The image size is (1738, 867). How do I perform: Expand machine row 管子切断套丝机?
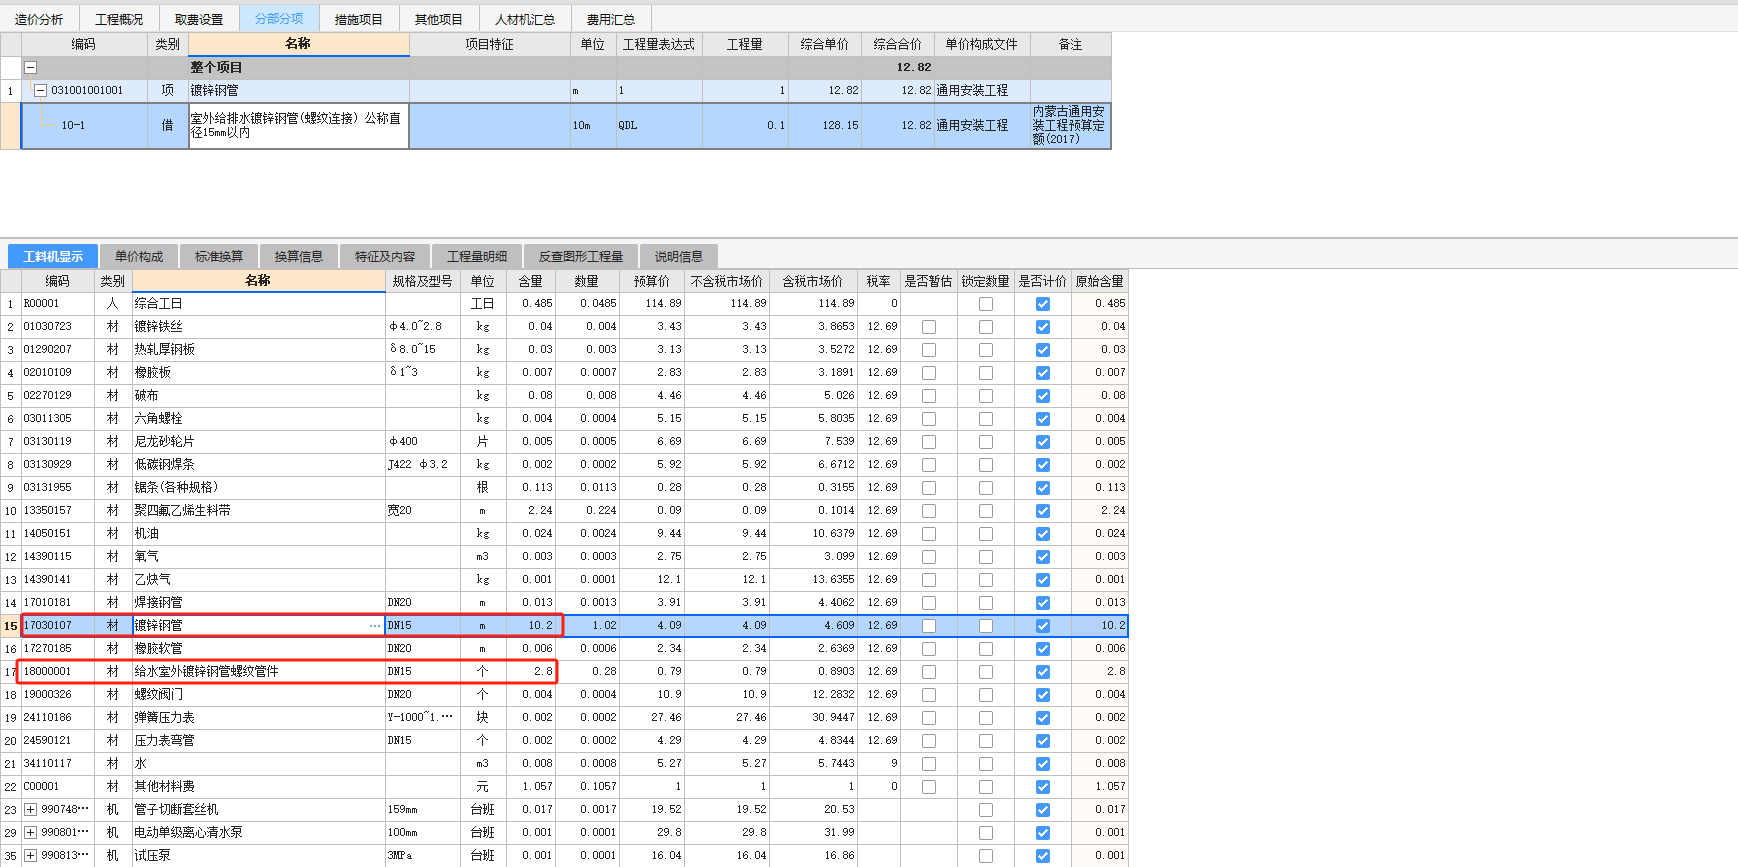click(31, 810)
